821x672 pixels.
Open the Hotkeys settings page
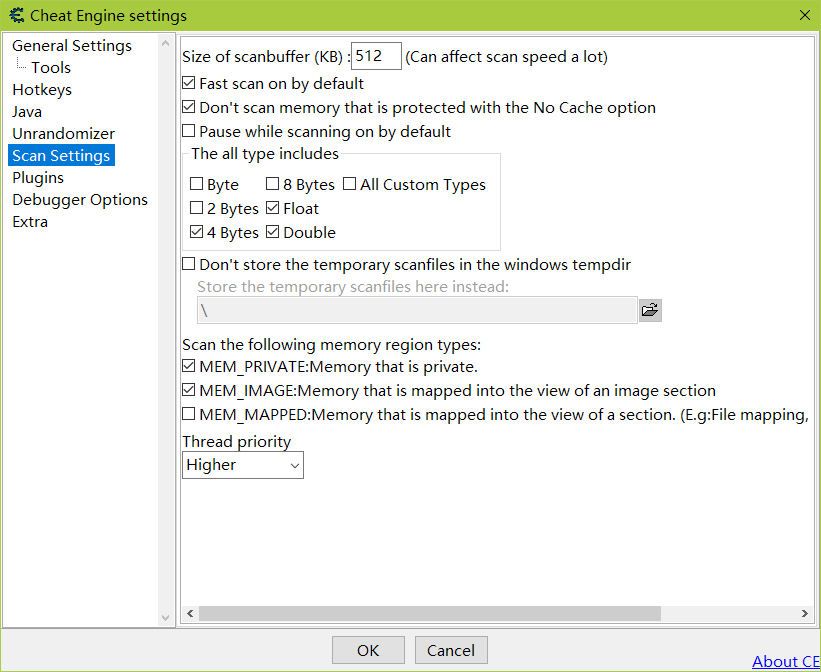tap(42, 90)
